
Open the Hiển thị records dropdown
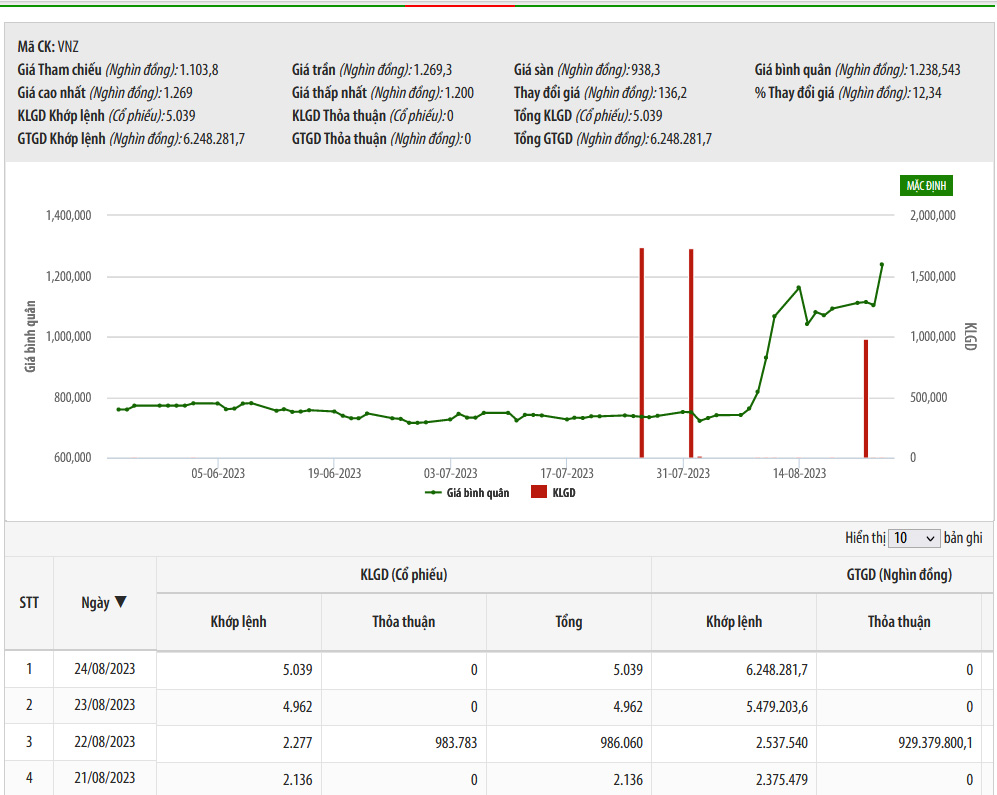coord(914,538)
